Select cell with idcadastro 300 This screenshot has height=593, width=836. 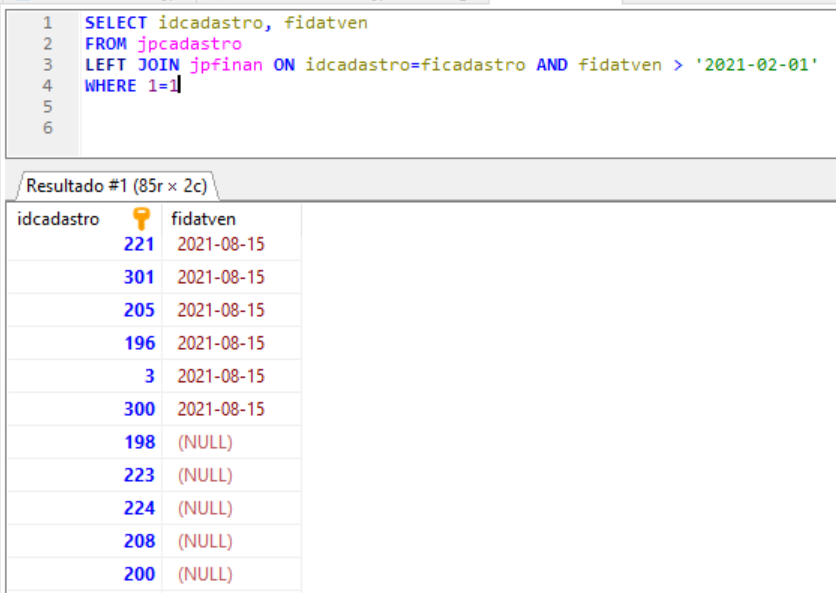(85, 410)
